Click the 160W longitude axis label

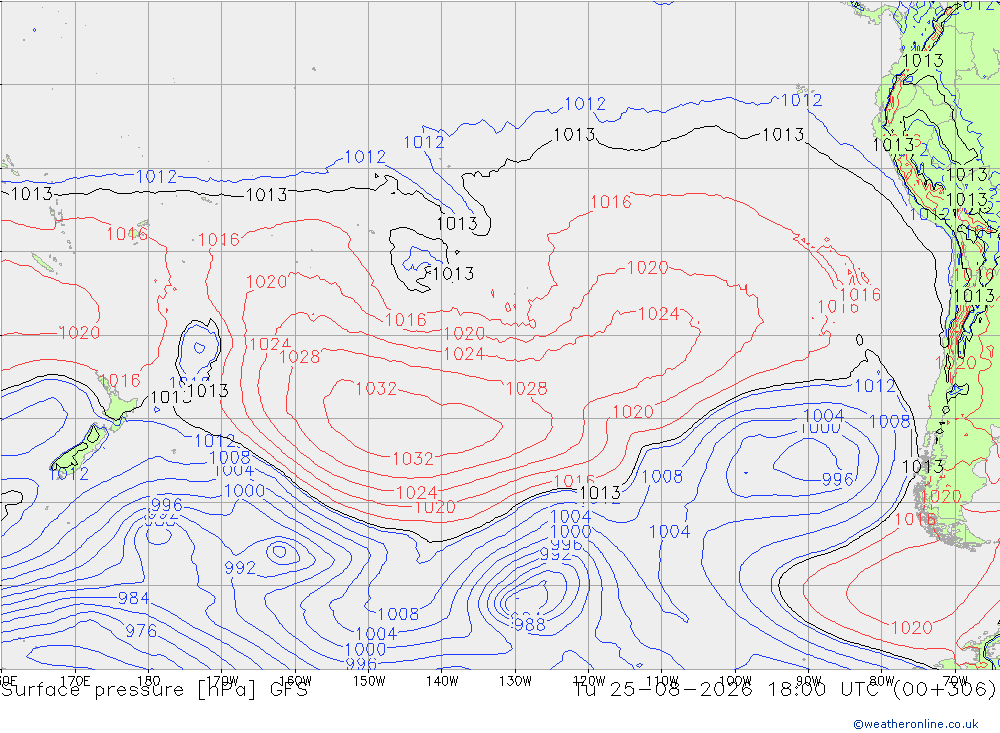pyautogui.click(x=295, y=681)
